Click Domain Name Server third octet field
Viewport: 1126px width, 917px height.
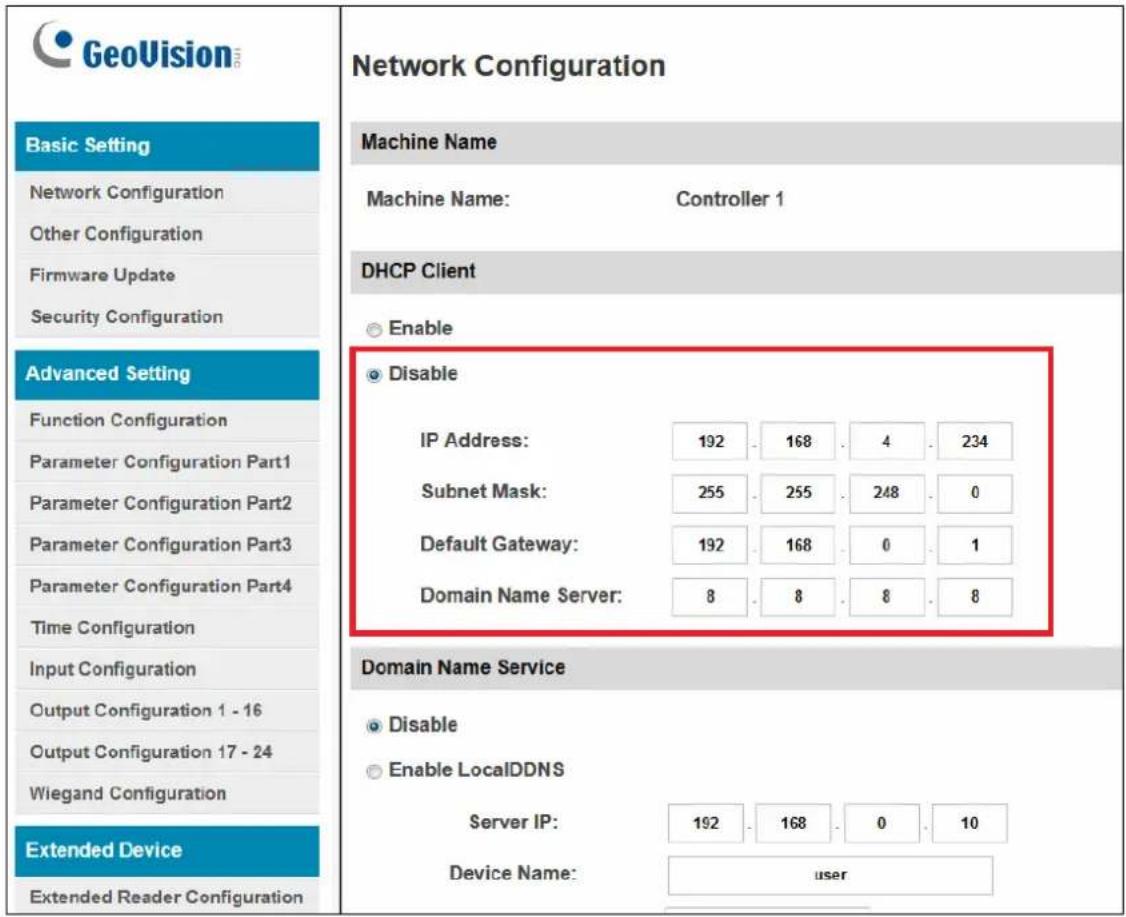pyautogui.click(x=886, y=597)
